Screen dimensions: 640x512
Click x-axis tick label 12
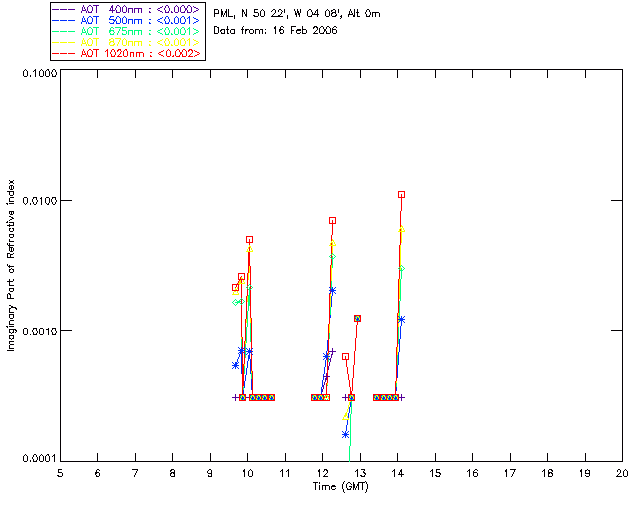tap(322, 473)
